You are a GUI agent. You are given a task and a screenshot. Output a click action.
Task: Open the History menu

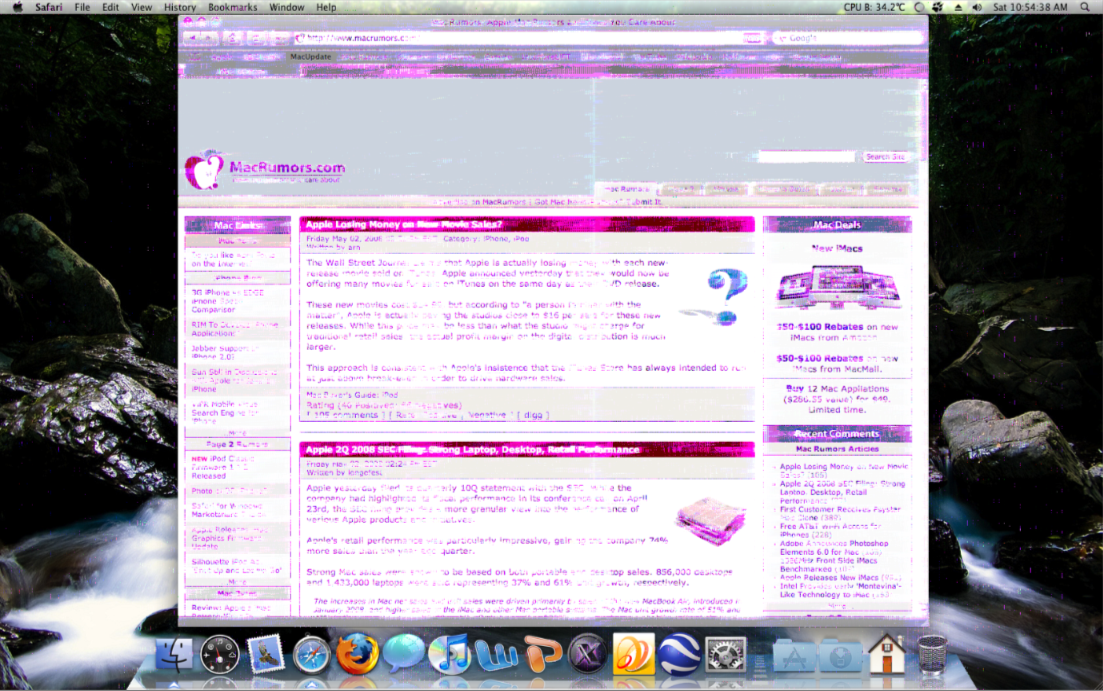pos(180,7)
